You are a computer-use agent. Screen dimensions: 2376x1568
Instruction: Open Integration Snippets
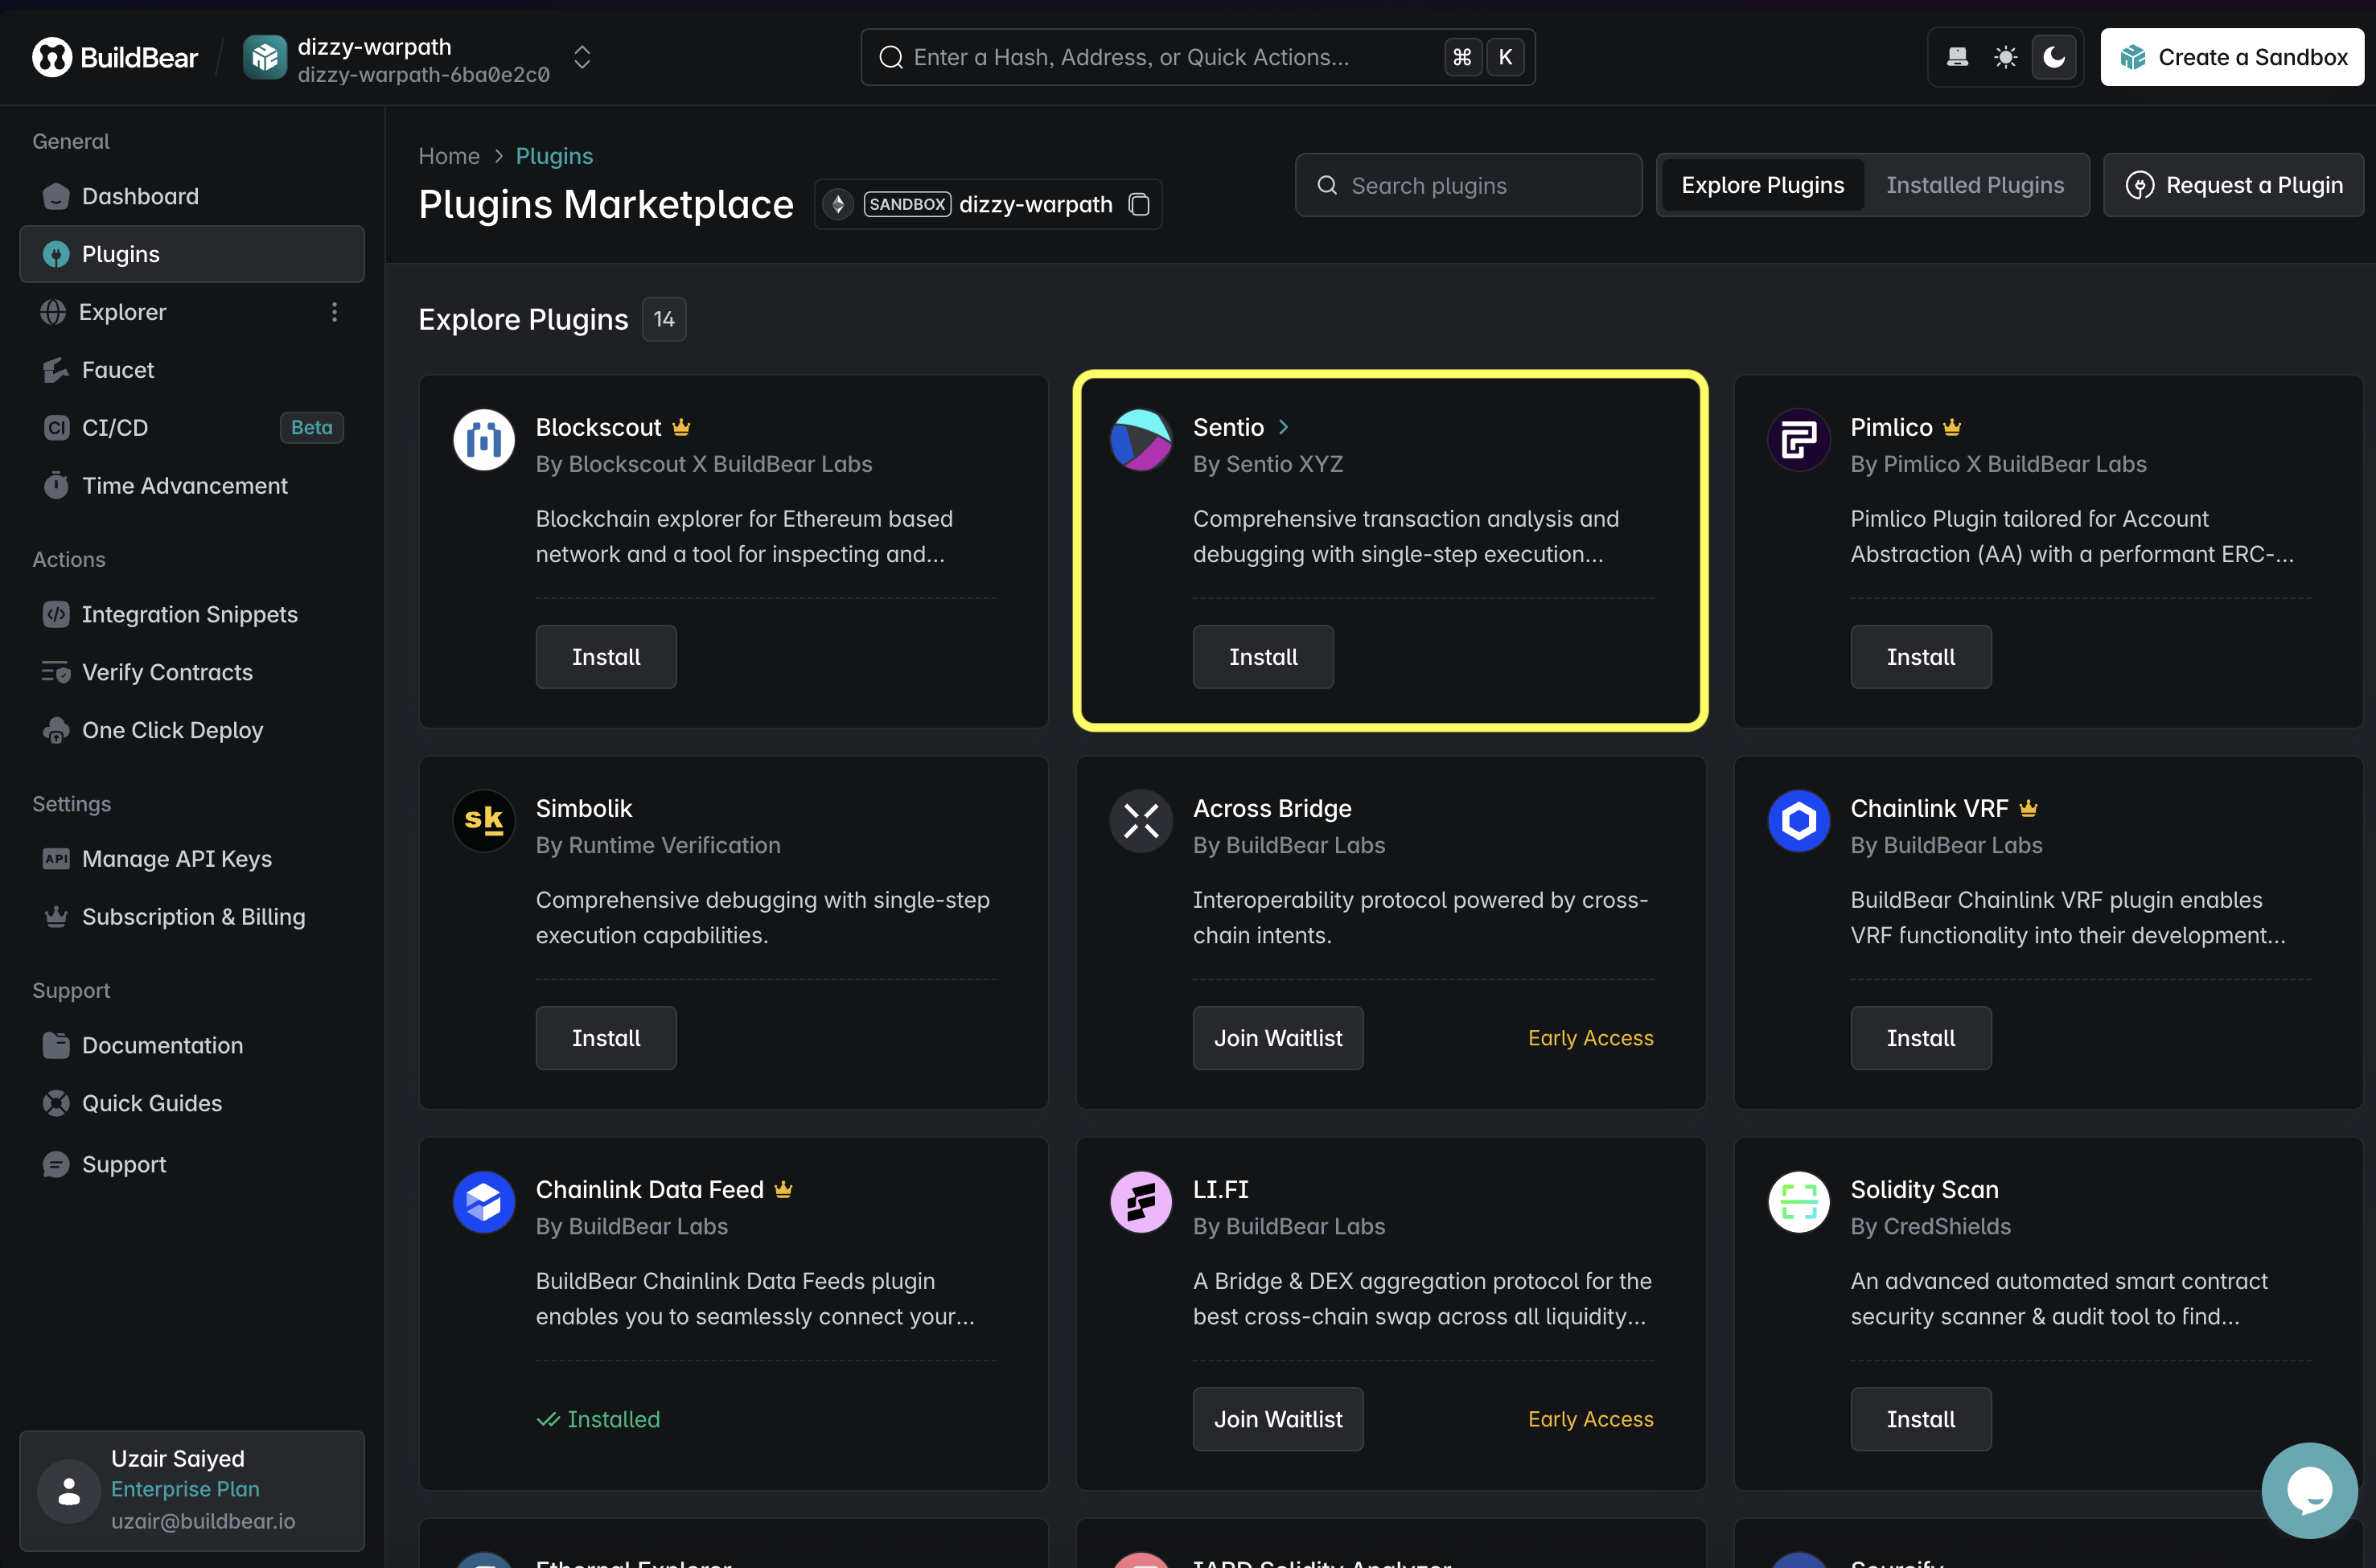point(191,614)
